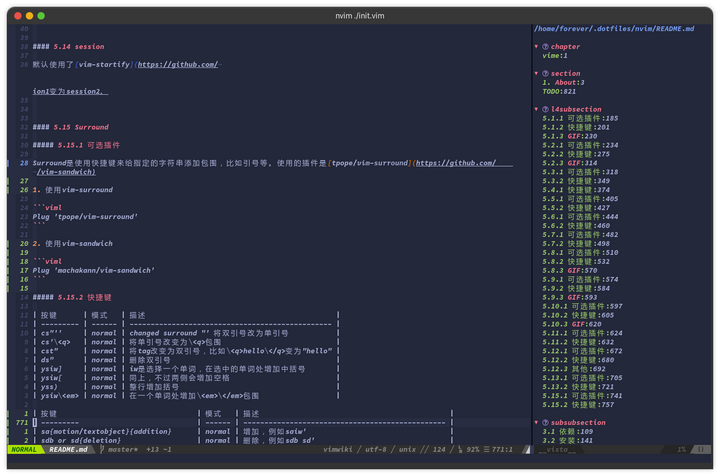This screenshot has height=476, width=720.
Task: Click the git branch icon before master
Action: [x=102, y=449]
